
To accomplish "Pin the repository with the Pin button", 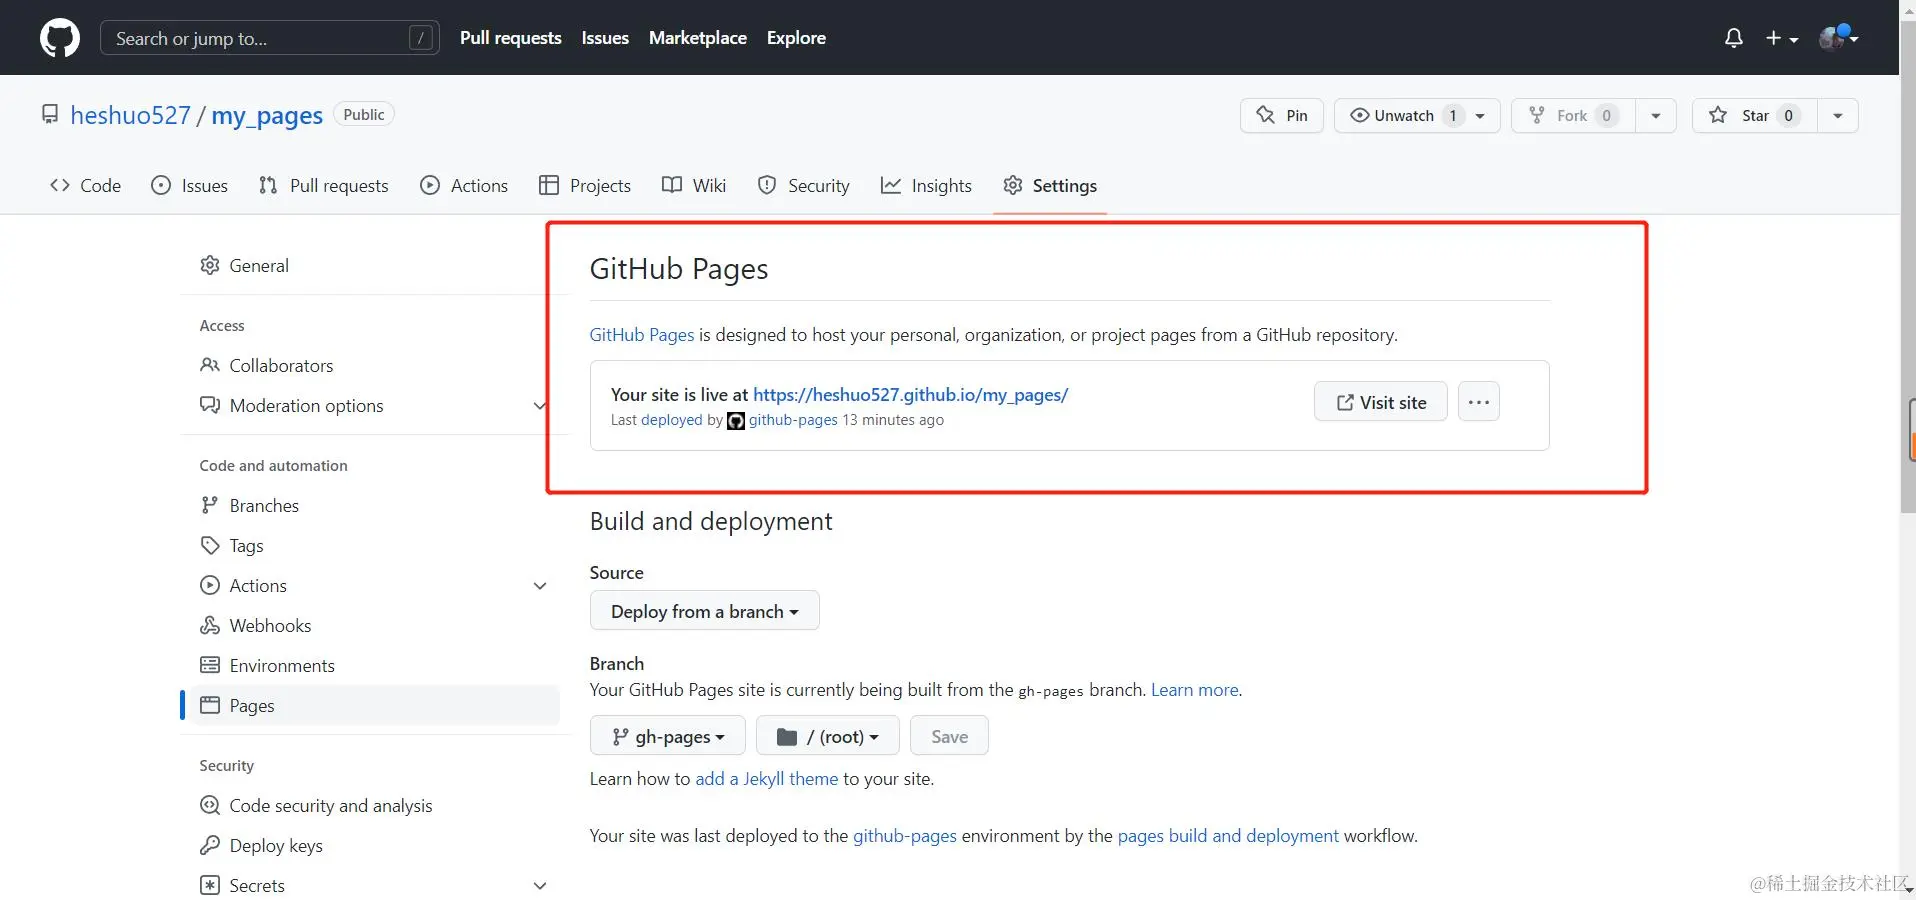I will point(1282,116).
